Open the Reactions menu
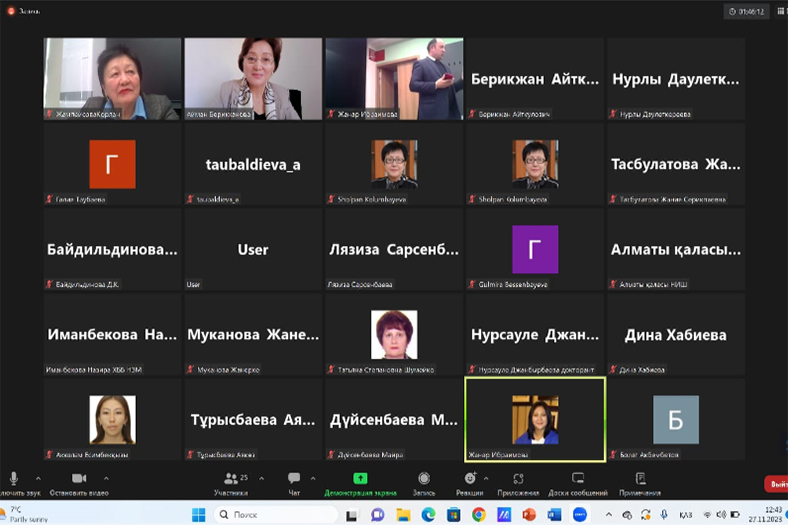 point(470,479)
